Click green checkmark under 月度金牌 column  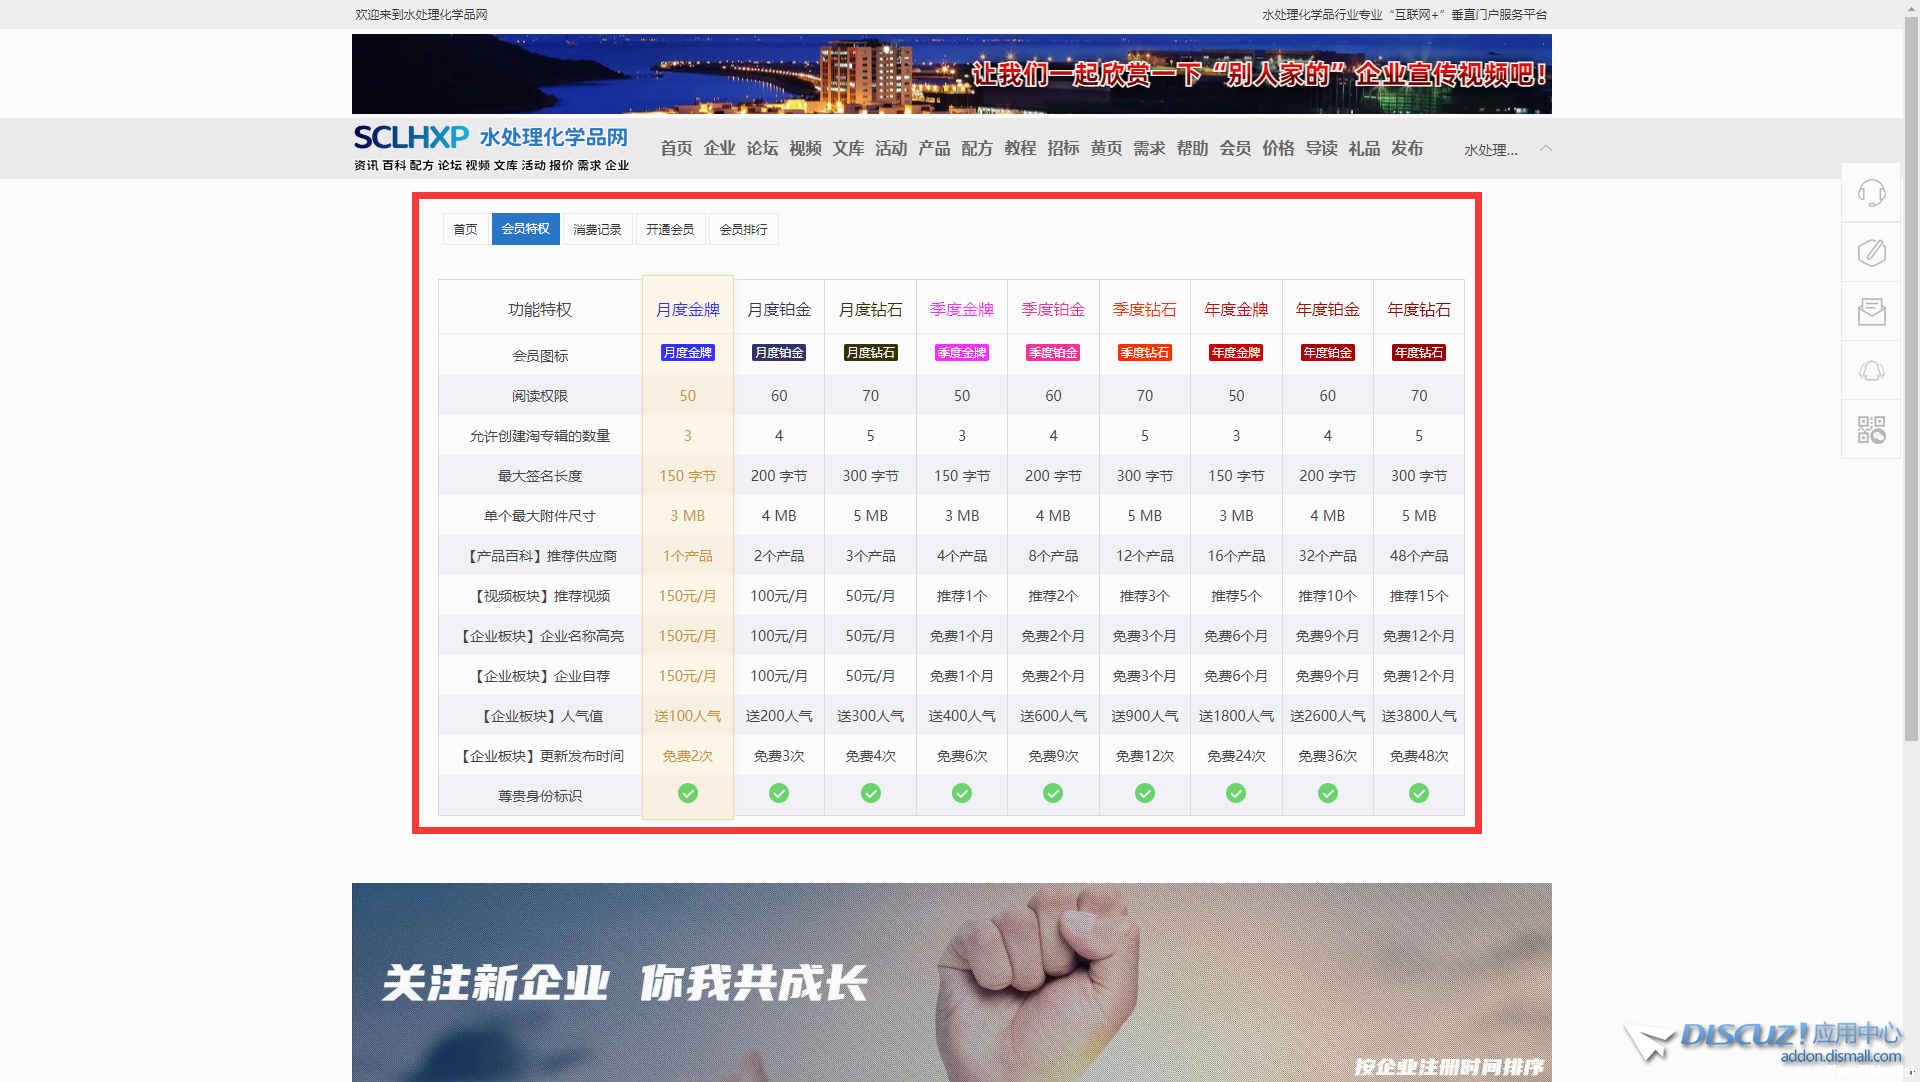(x=687, y=793)
